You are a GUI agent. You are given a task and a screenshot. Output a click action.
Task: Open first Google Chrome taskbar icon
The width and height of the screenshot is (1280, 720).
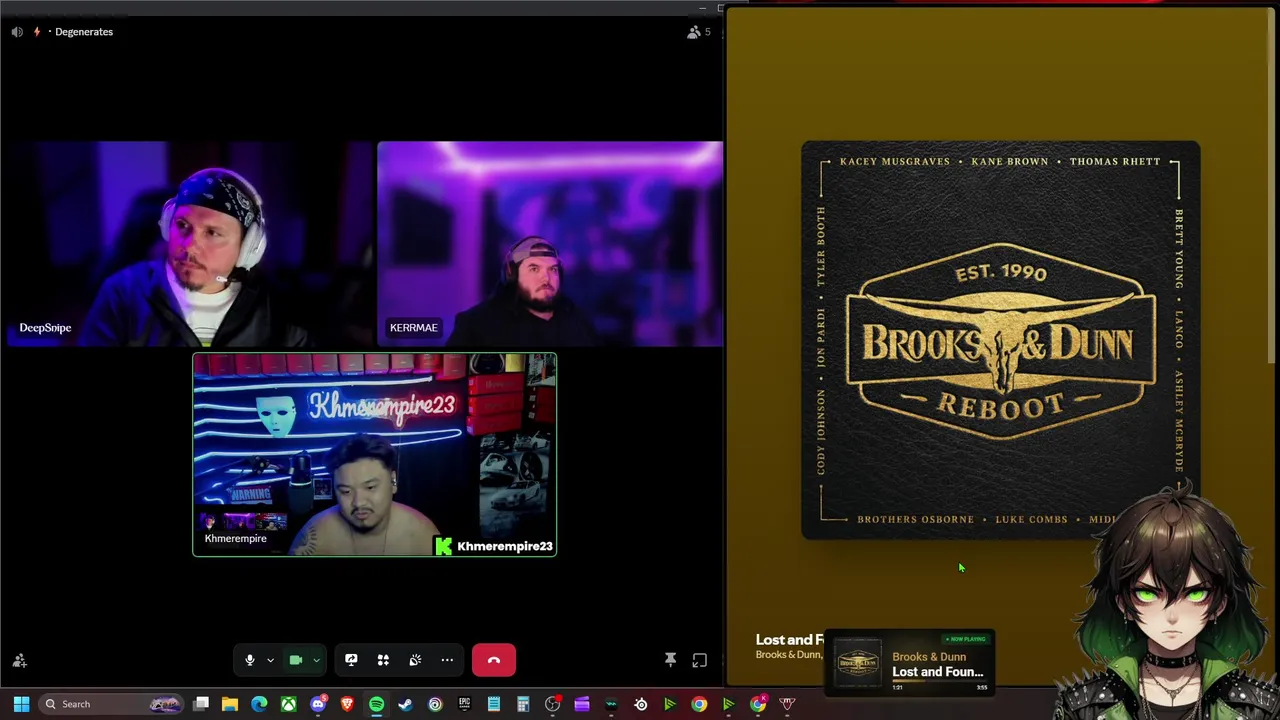point(699,704)
